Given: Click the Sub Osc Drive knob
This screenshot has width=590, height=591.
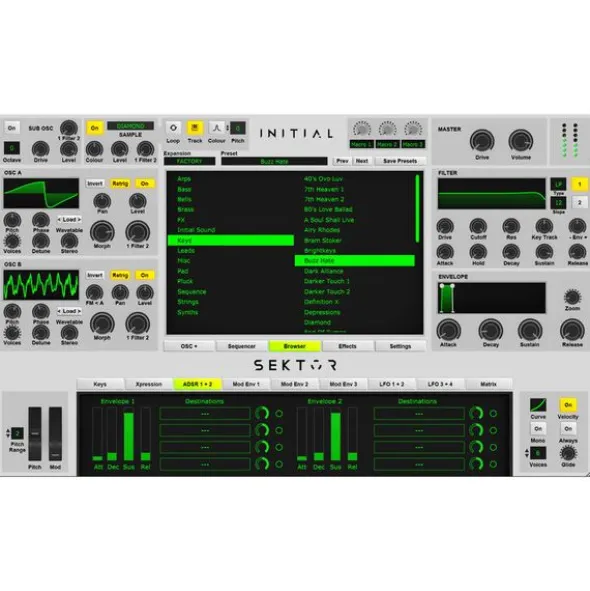Looking at the screenshot, I should 41,149.
